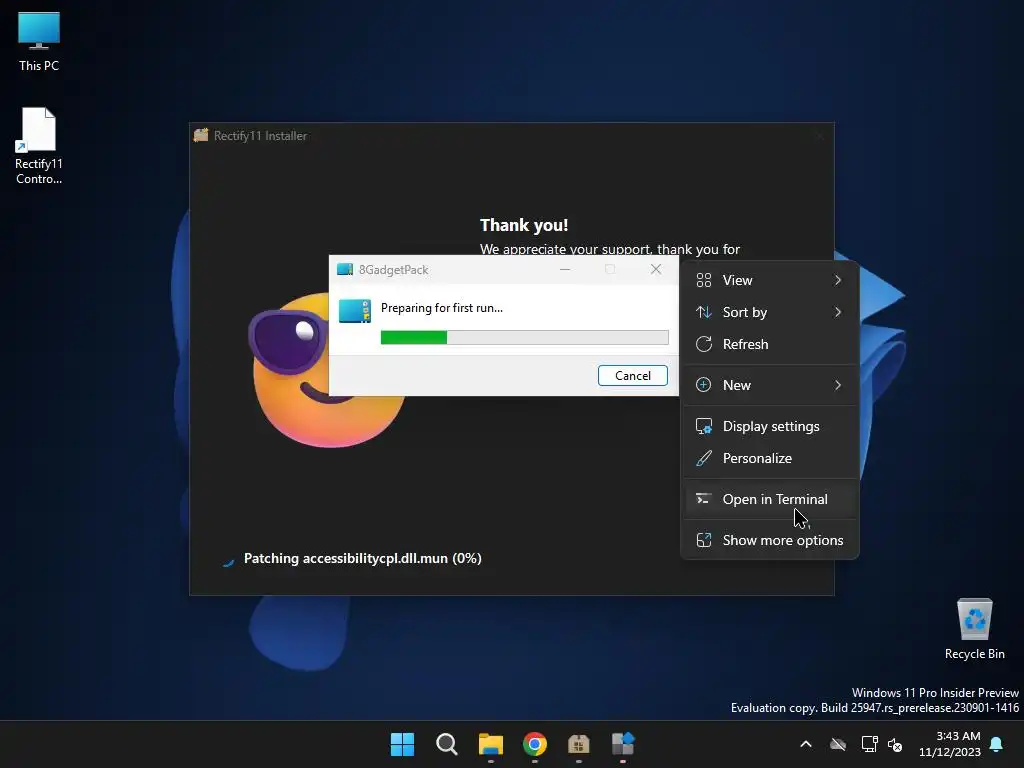The width and height of the screenshot is (1024, 768).
Task: Click the Sort by arrows icon
Action: coord(703,312)
